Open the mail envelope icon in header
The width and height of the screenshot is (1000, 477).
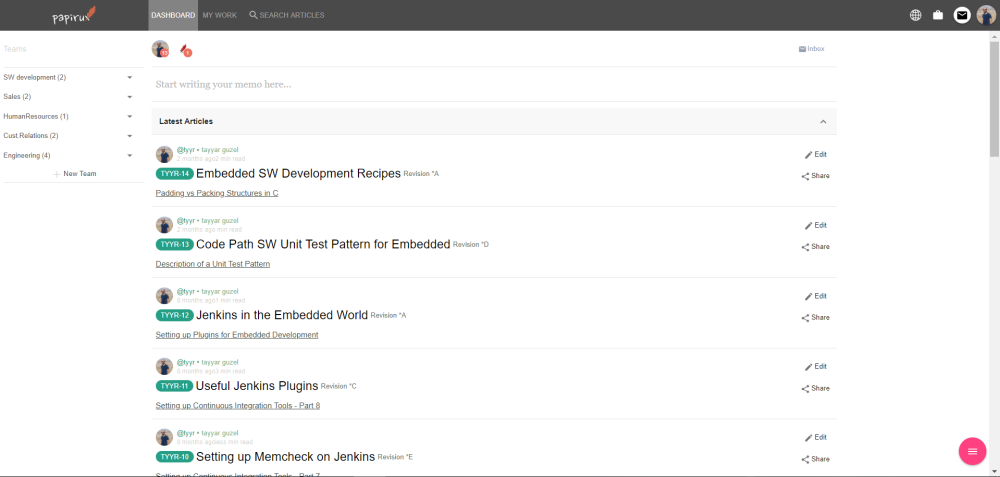pos(962,15)
